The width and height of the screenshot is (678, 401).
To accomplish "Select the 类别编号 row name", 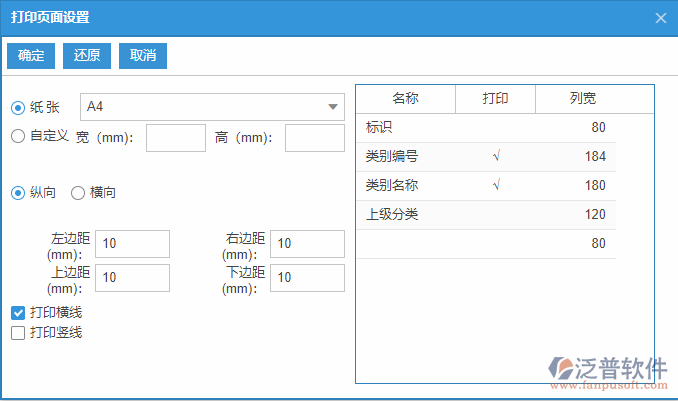I will click(x=392, y=157).
